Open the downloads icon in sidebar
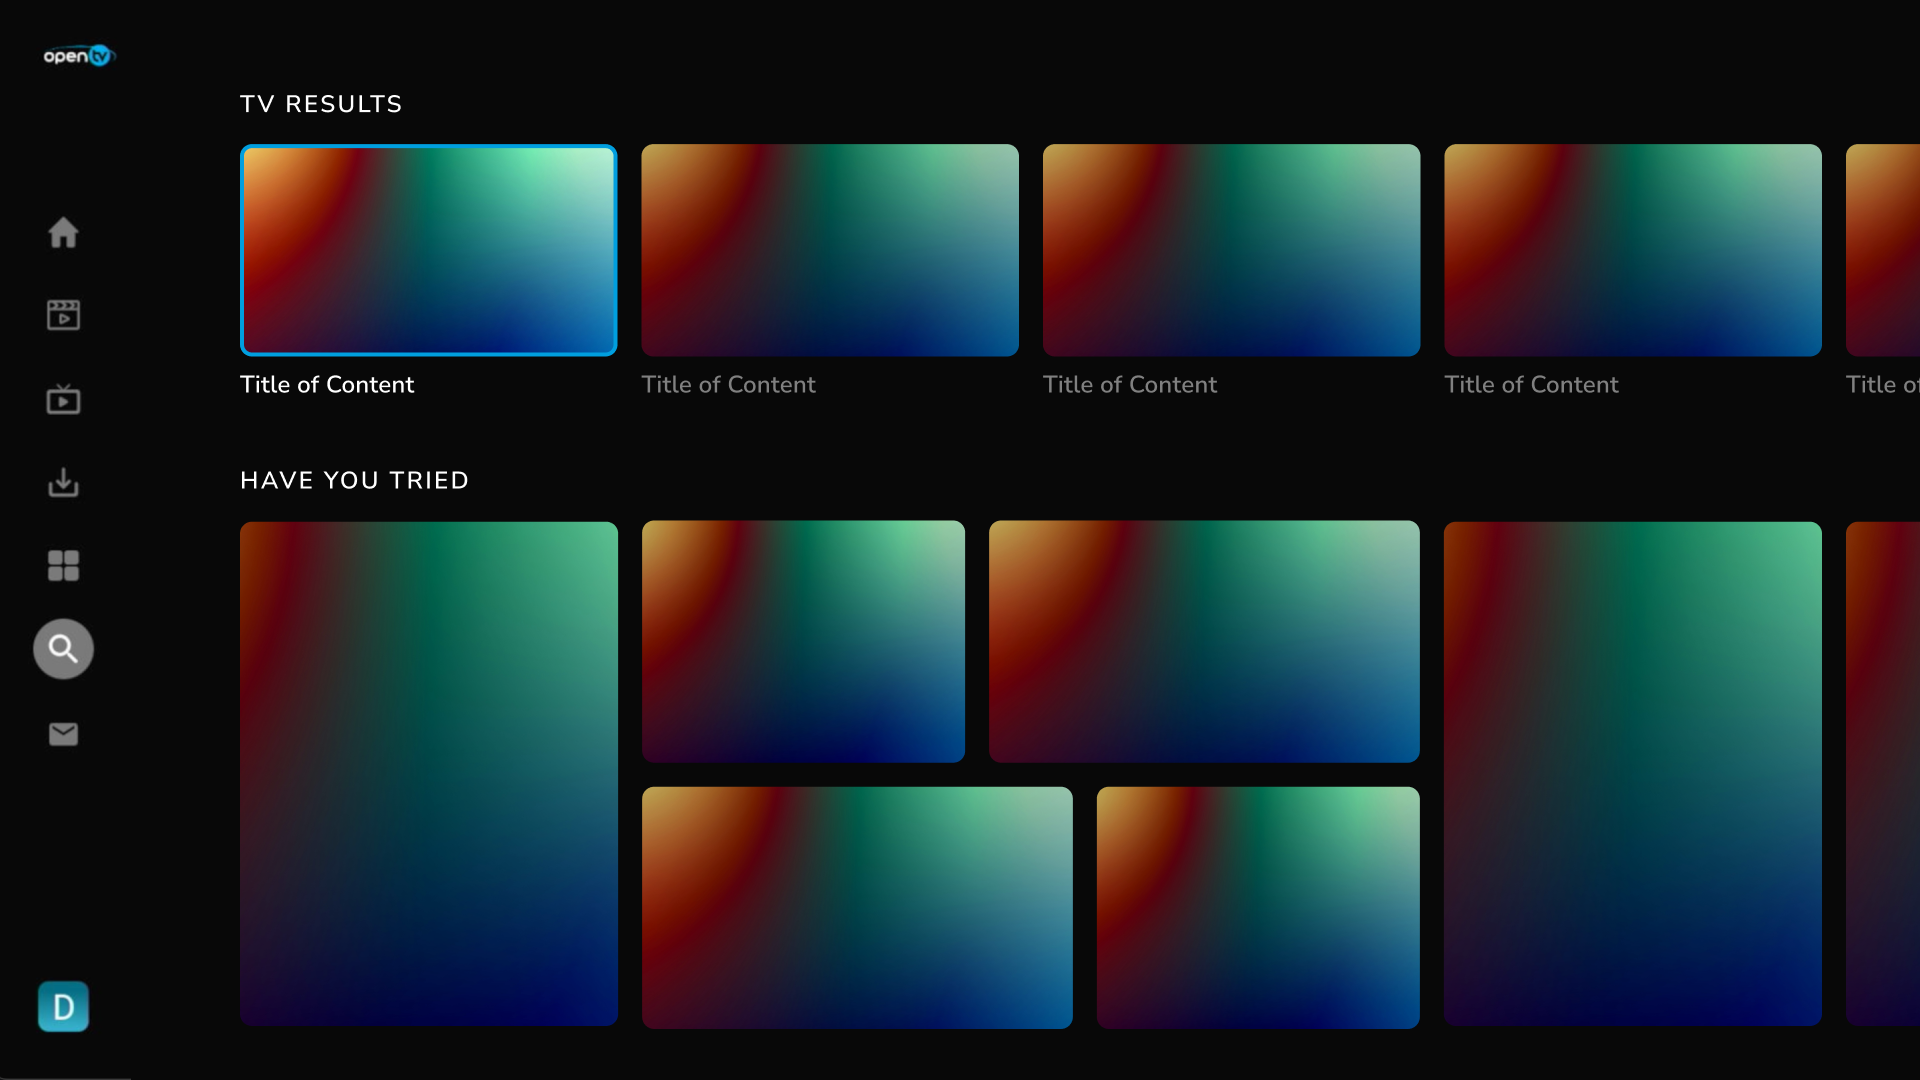 click(x=63, y=483)
